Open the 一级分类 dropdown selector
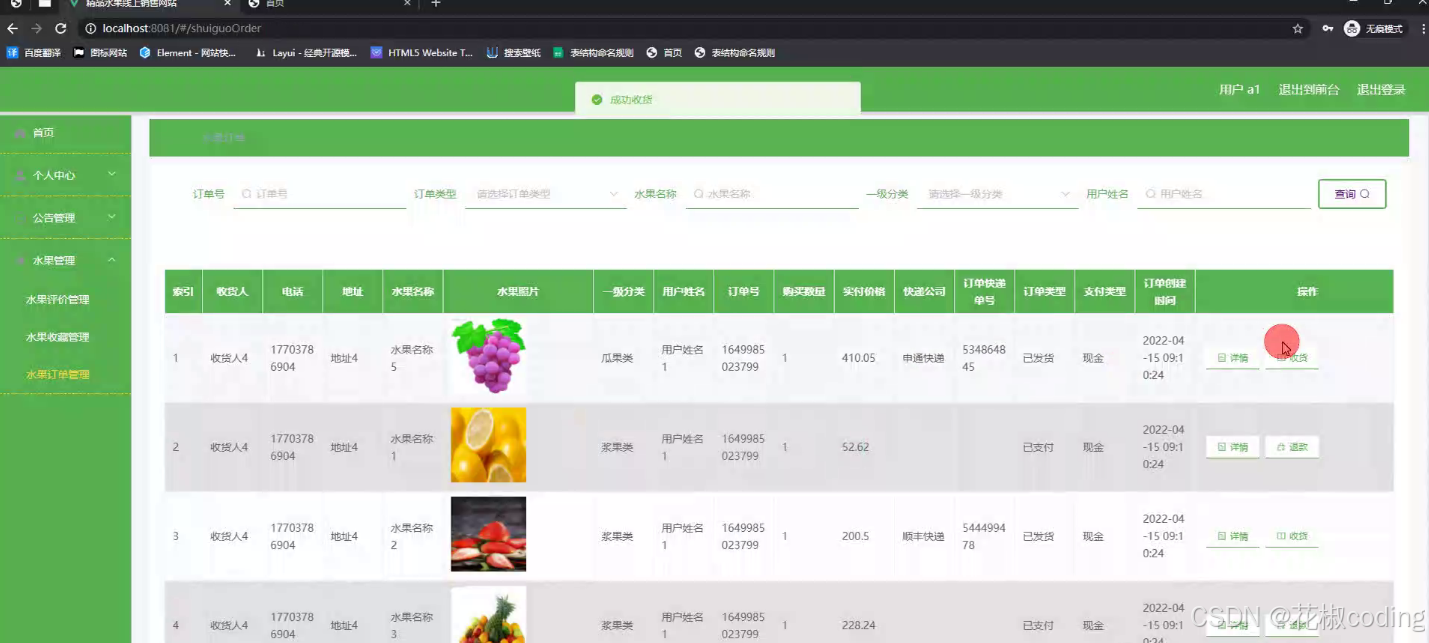This screenshot has width=1429, height=643. pos(997,194)
